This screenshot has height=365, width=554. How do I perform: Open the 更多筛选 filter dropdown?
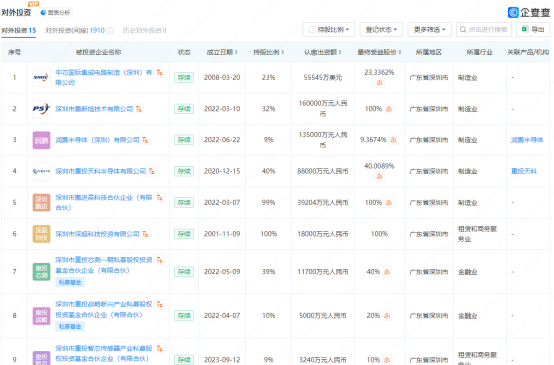coord(430,30)
